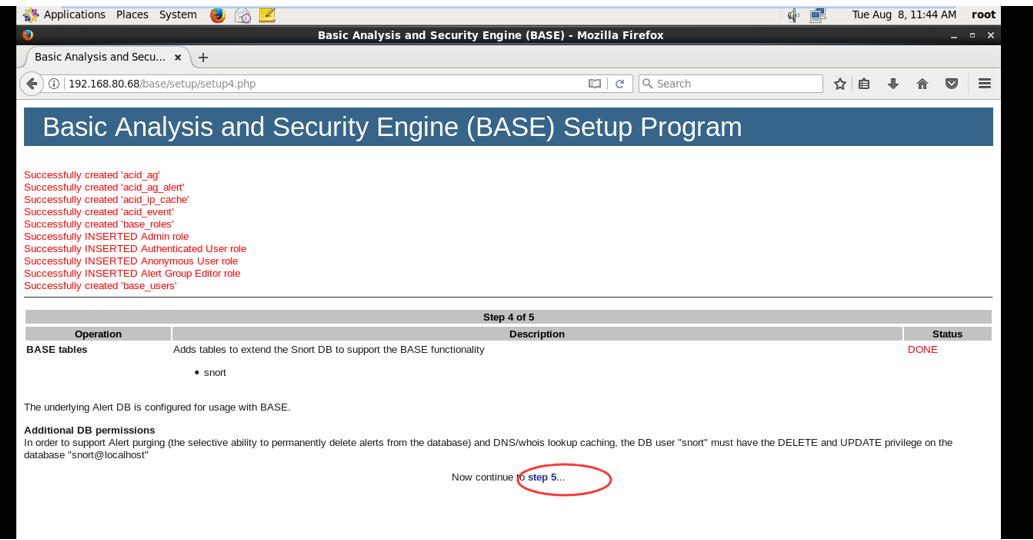Screen dimensions: 1033x540
Task: Click the Status column header
Action: pyautogui.click(x=947, y=334)
